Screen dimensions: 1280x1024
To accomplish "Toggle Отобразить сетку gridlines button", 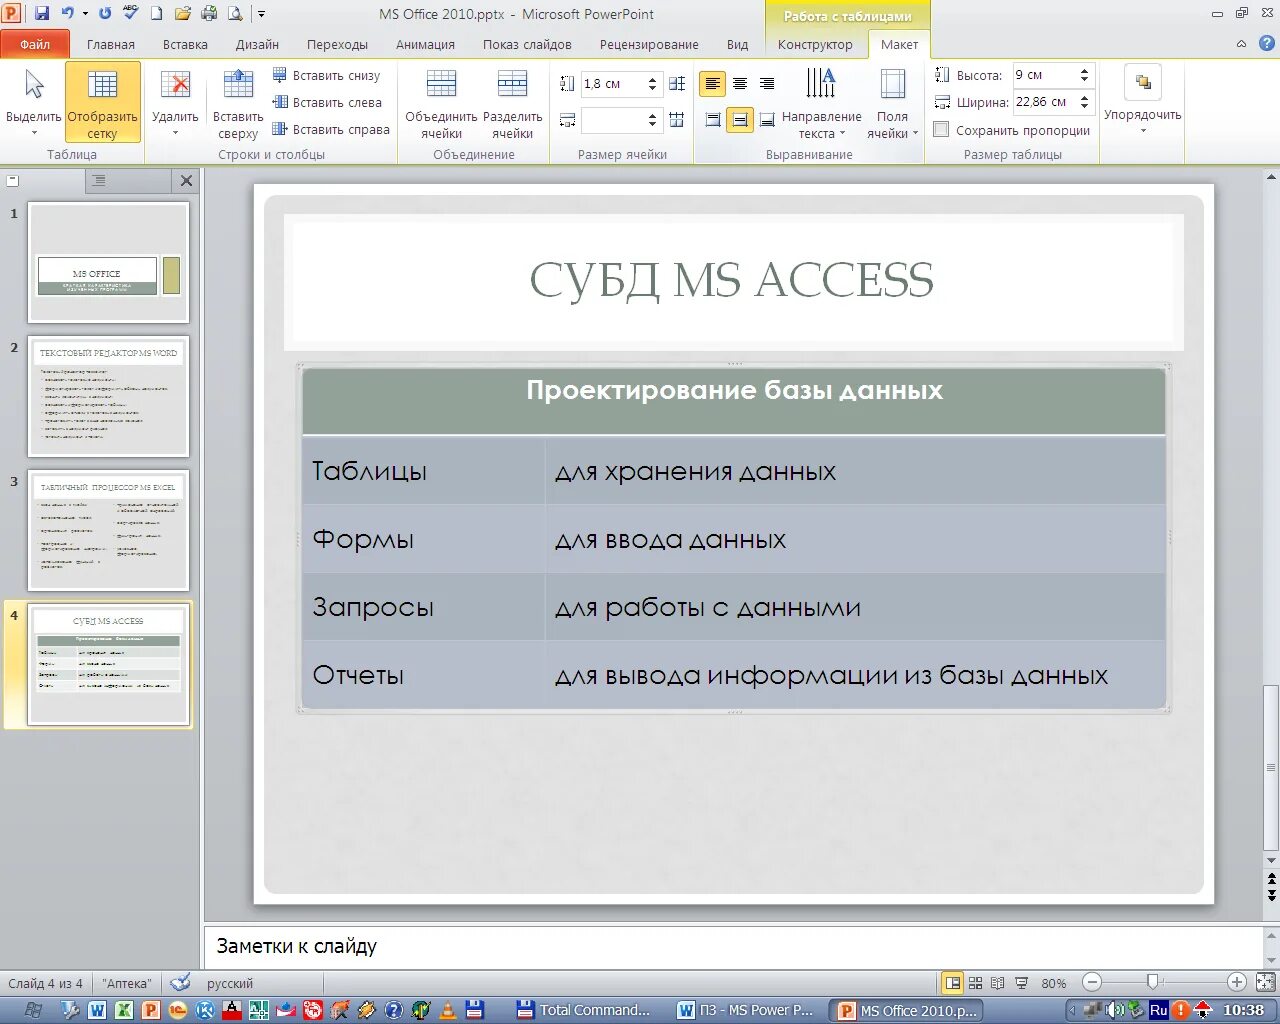I will (103, 103).
